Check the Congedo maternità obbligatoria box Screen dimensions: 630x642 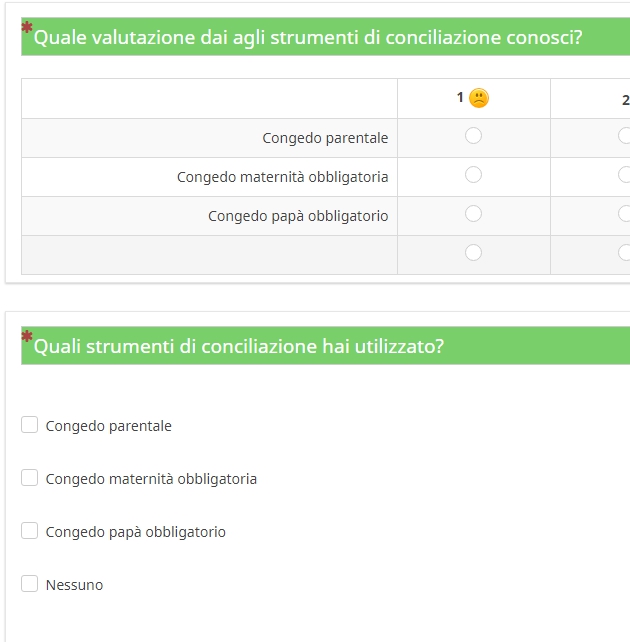(30, 478)
